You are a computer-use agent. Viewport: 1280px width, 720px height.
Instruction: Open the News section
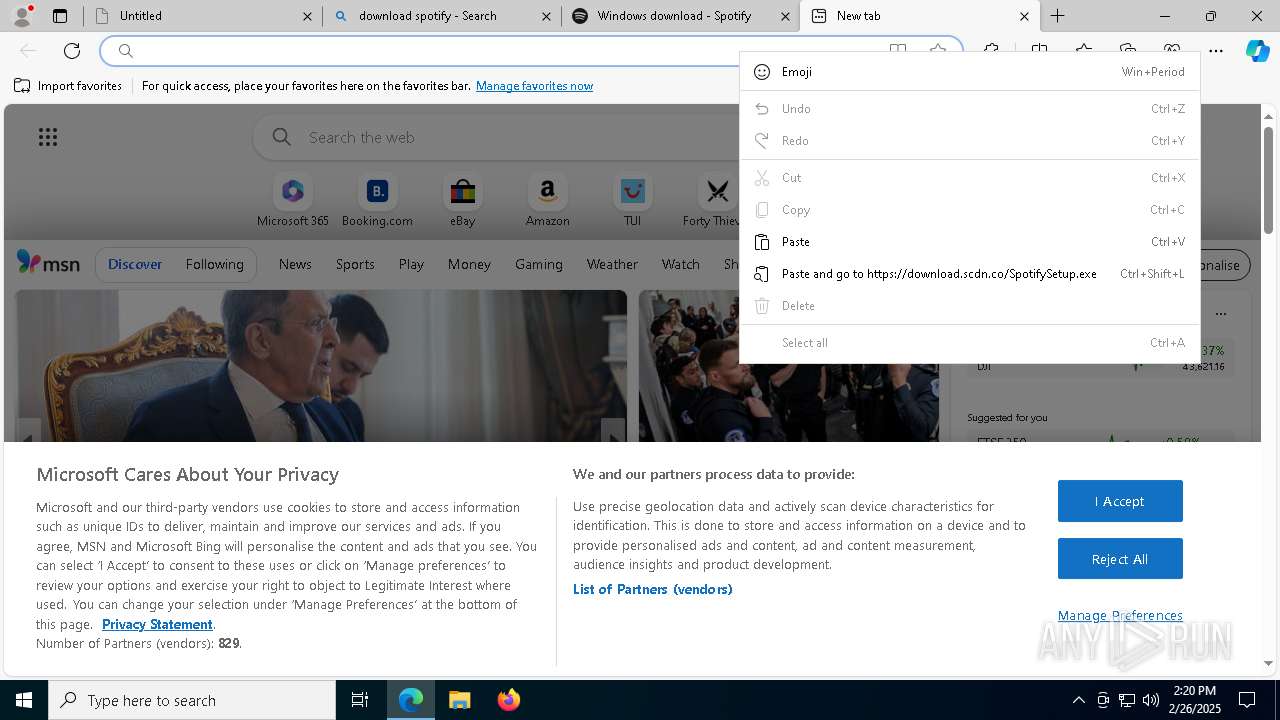(295, 264)
